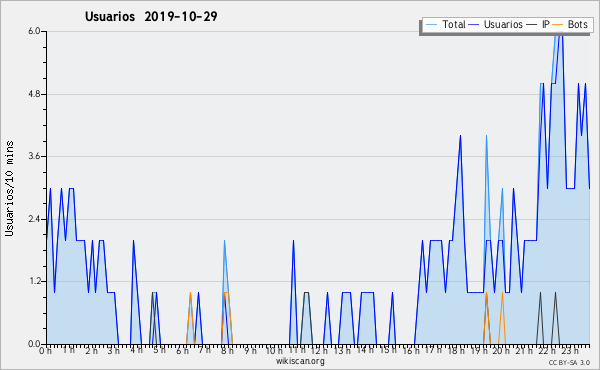Screen dimensions: 600x370
Task: Click the '8 h' x-axis label
Action: click(227, 350)
